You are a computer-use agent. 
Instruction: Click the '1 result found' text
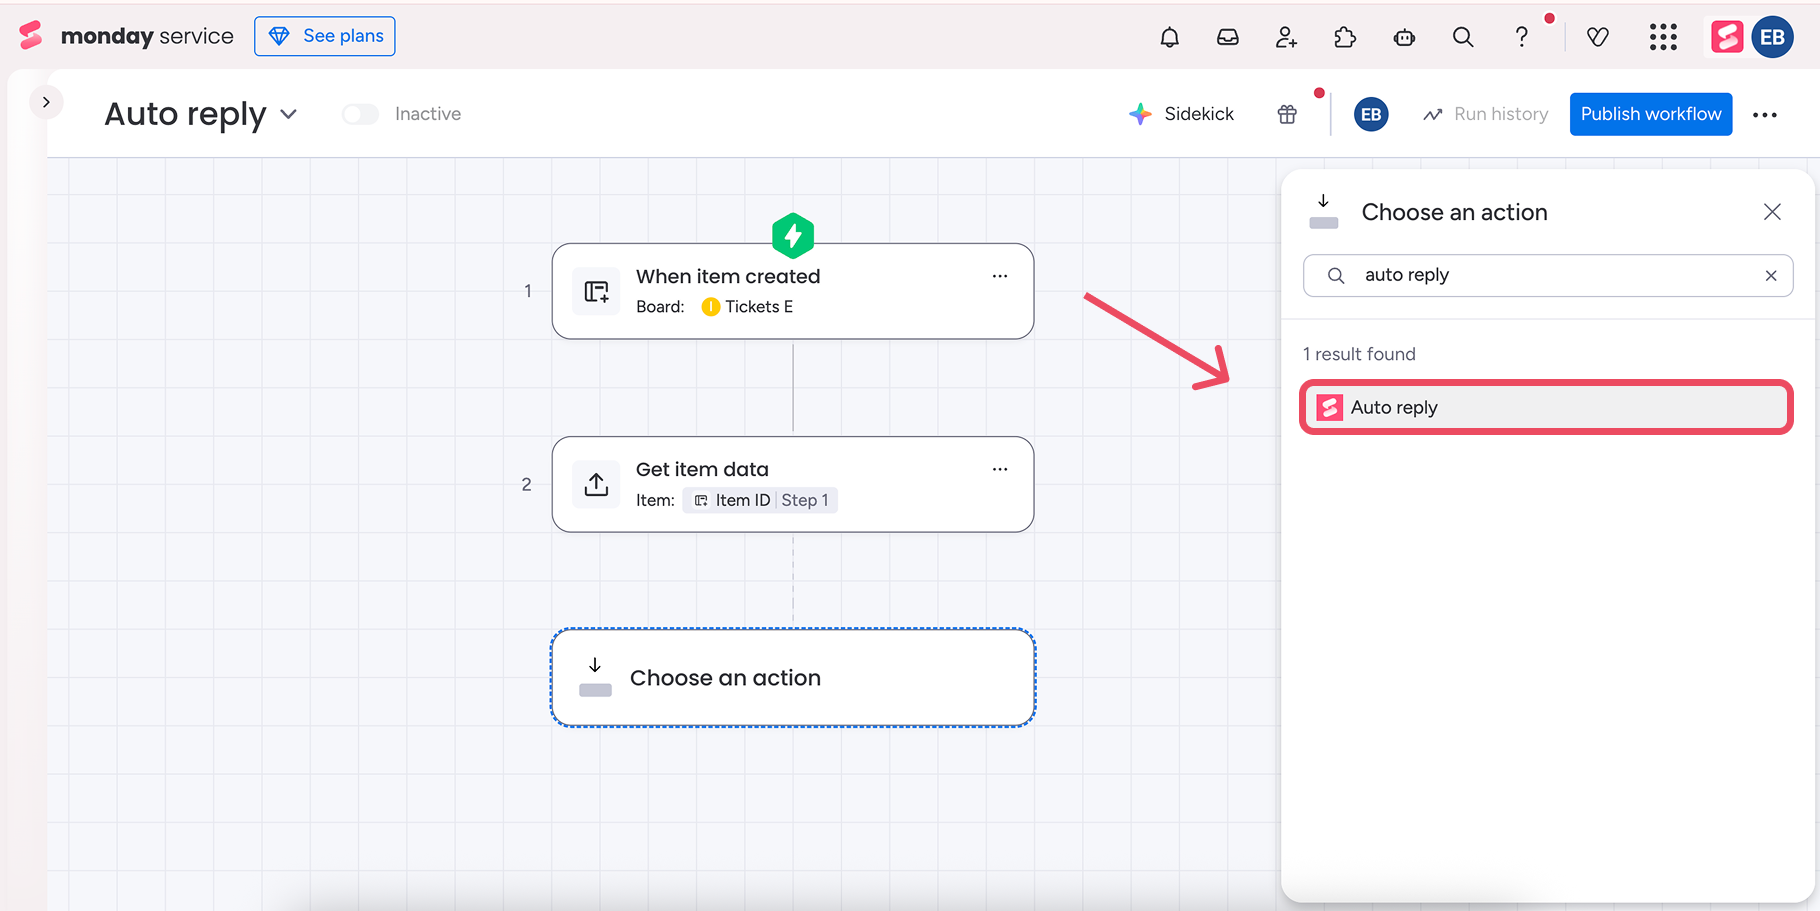click(1359, 354)
